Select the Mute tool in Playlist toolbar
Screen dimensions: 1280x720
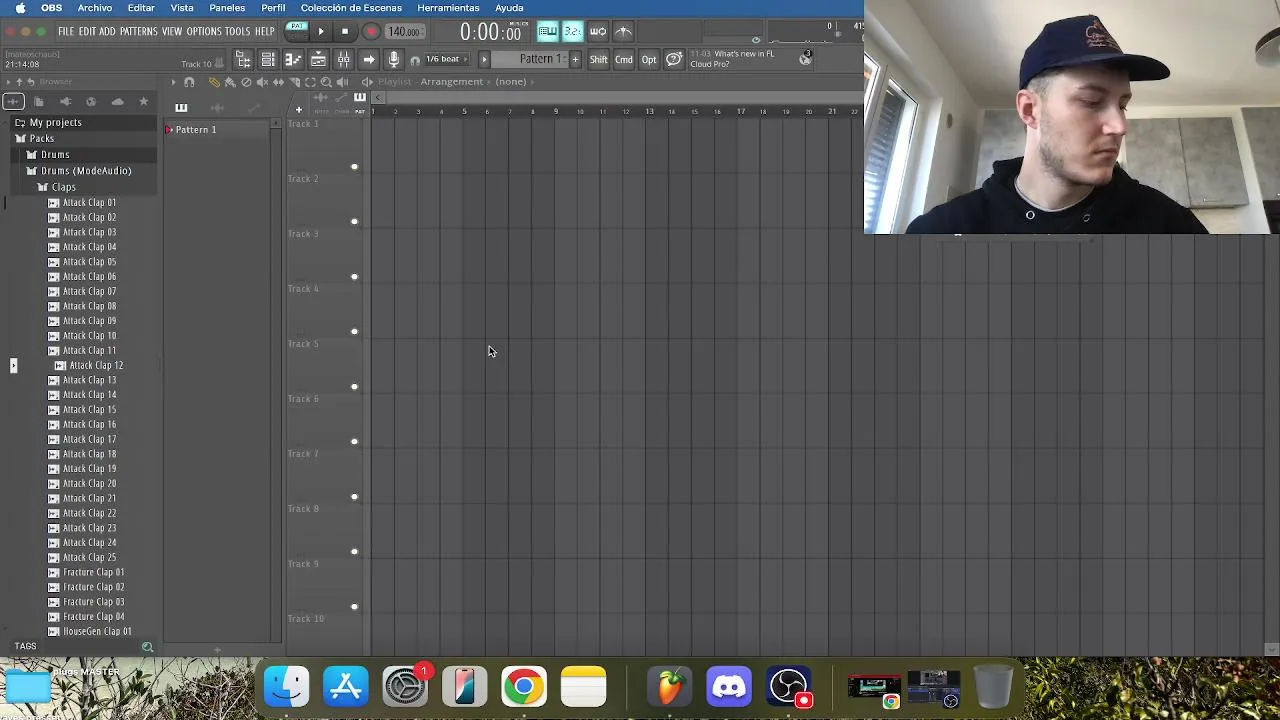262,82
